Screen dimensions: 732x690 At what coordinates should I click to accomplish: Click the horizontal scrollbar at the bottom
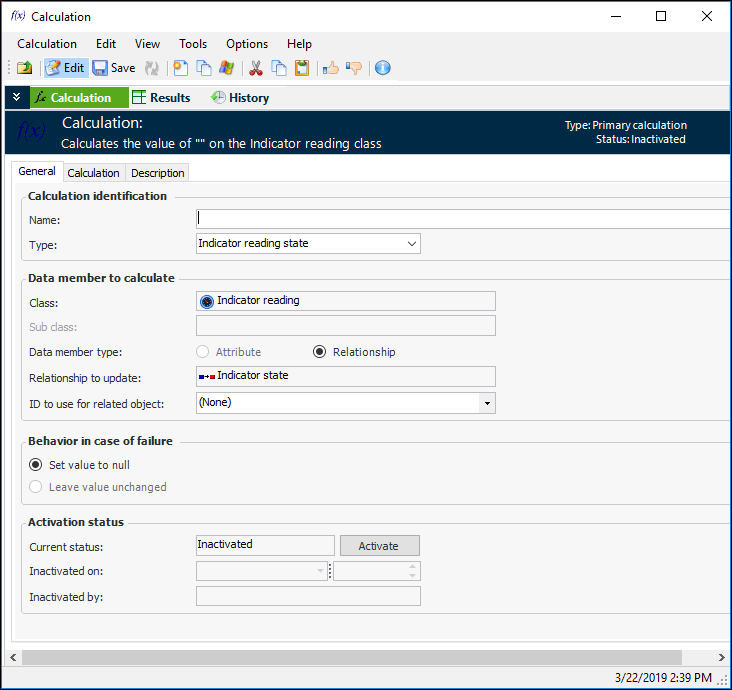coord(350,657)
